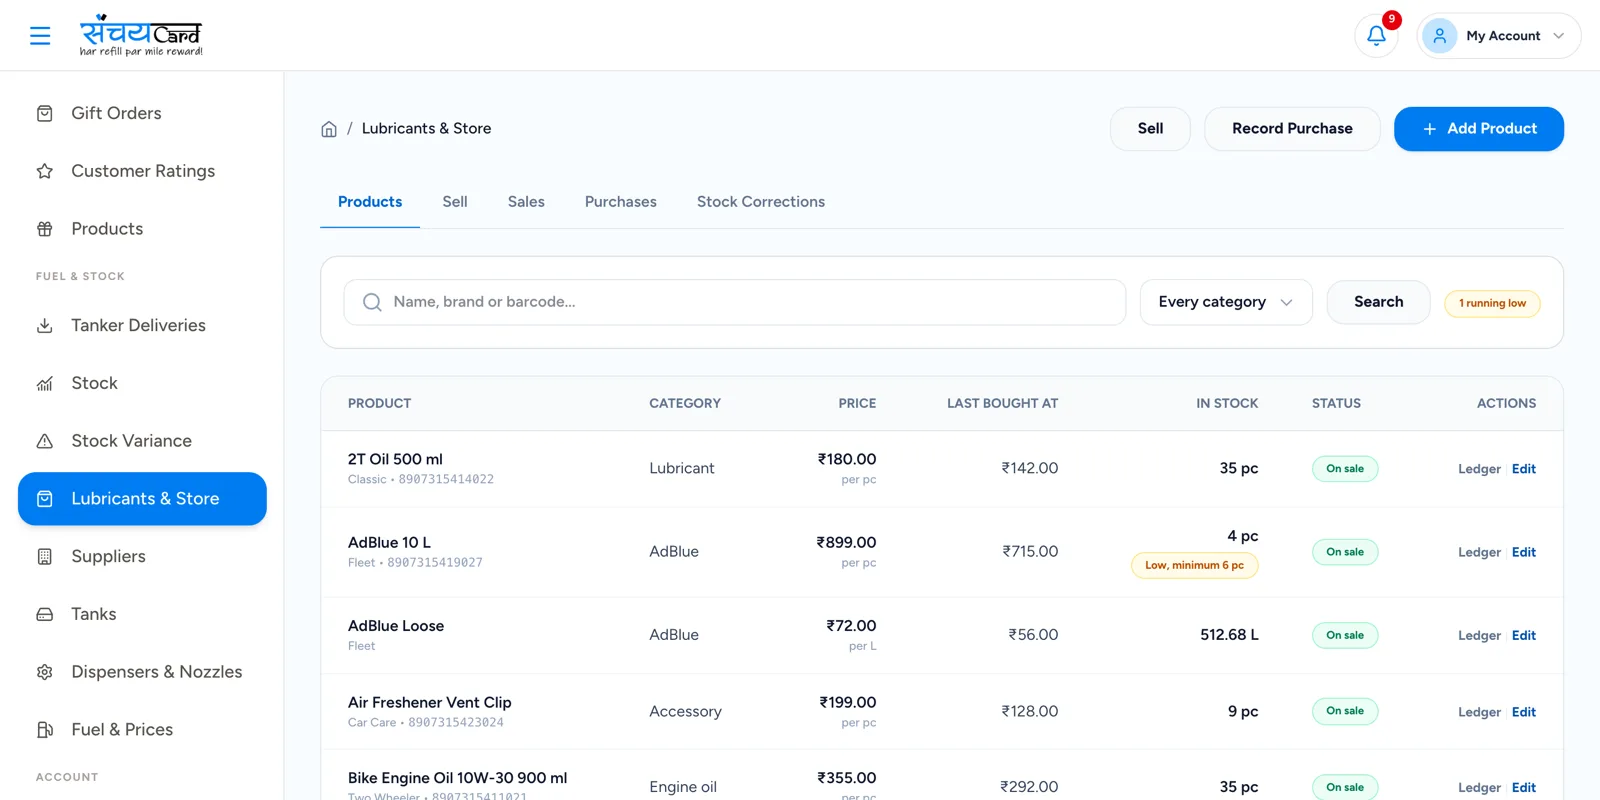Select the Bike Engine Oil 10W-30 900 ml name
This screenshot has height=800, width=1600.
457,778
